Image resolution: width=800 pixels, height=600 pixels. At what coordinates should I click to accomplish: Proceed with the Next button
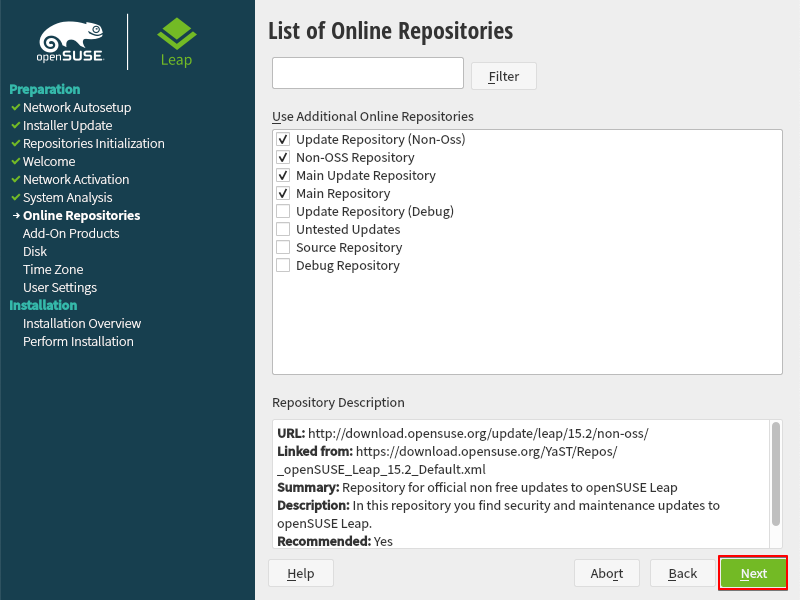click(x=754, y=573)
